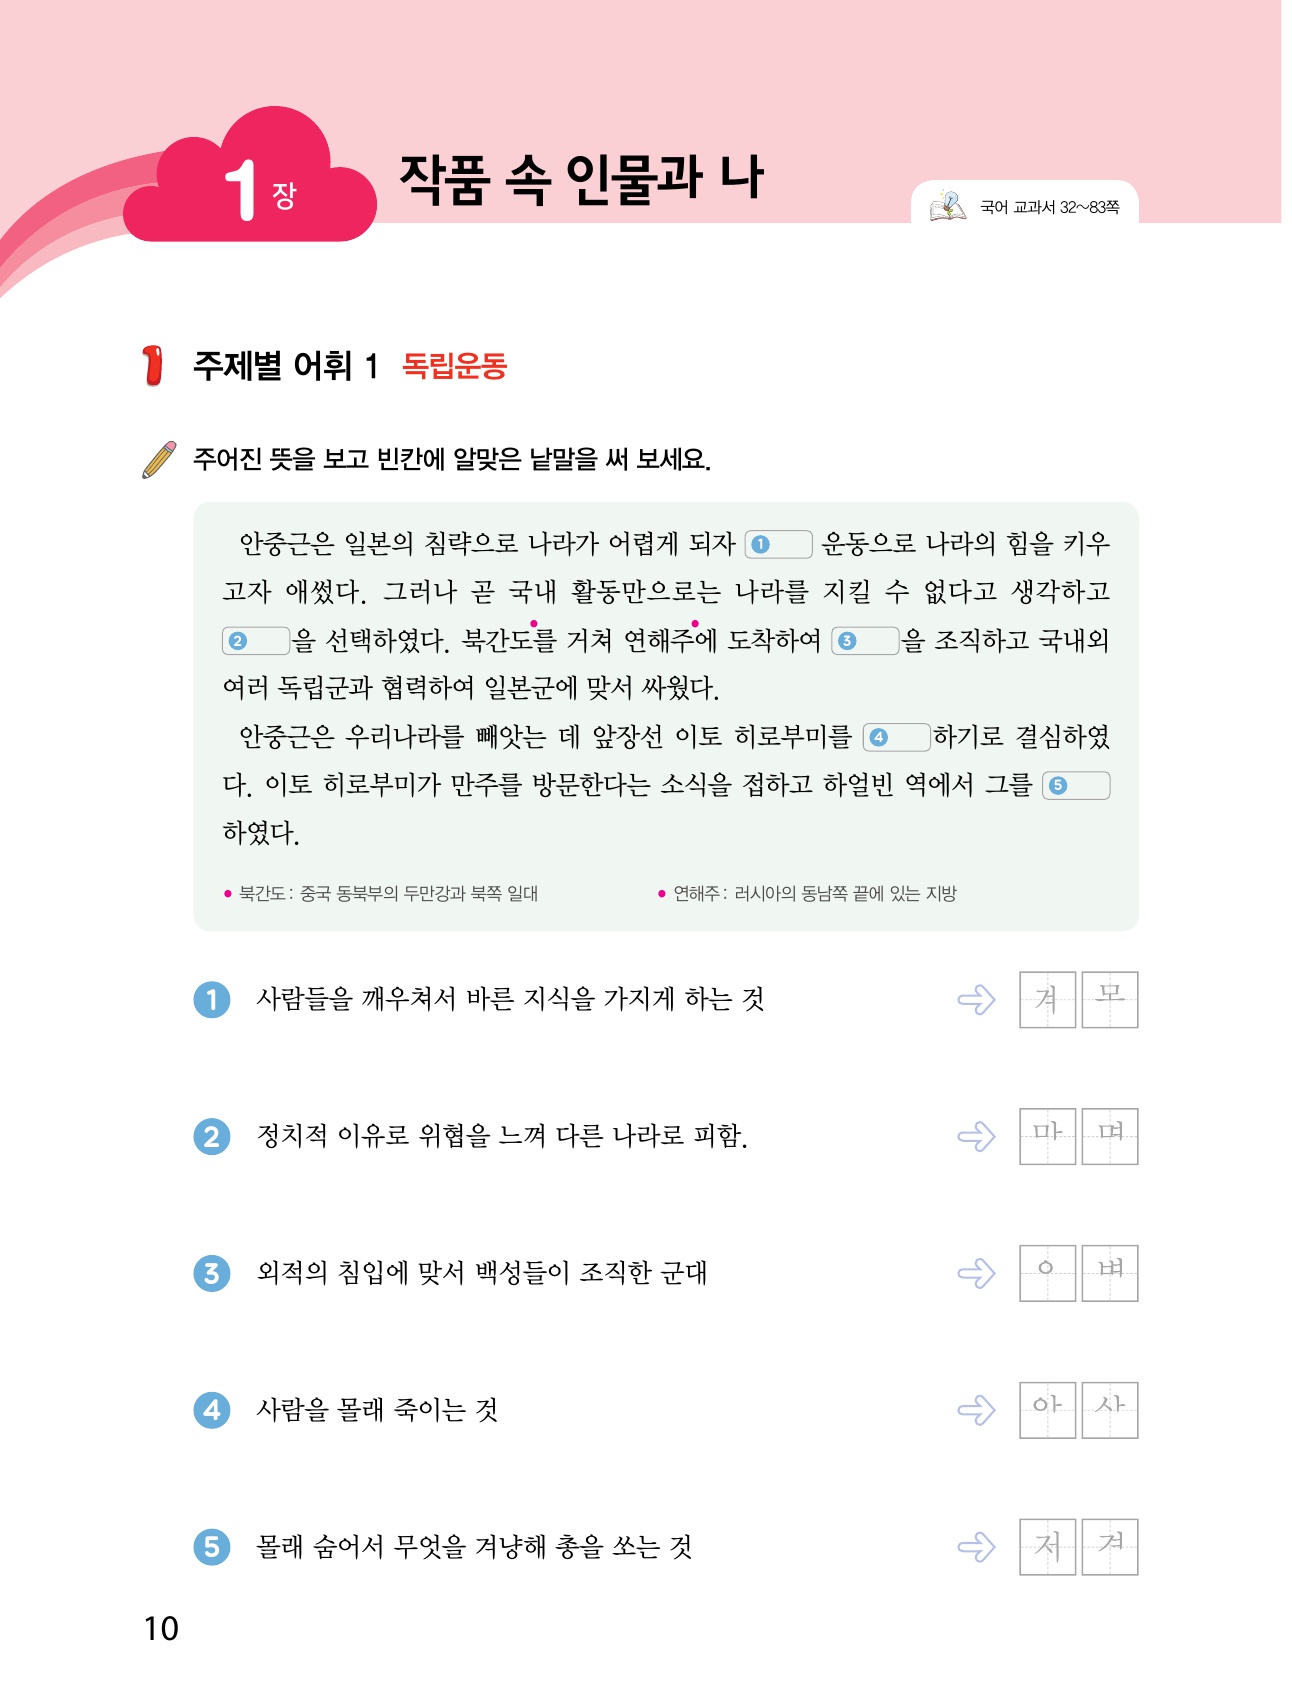This screenshot has width=1292, height=1701.
Task: Select the blue circle number 3 definition
Action: (x=212, y=1273)
